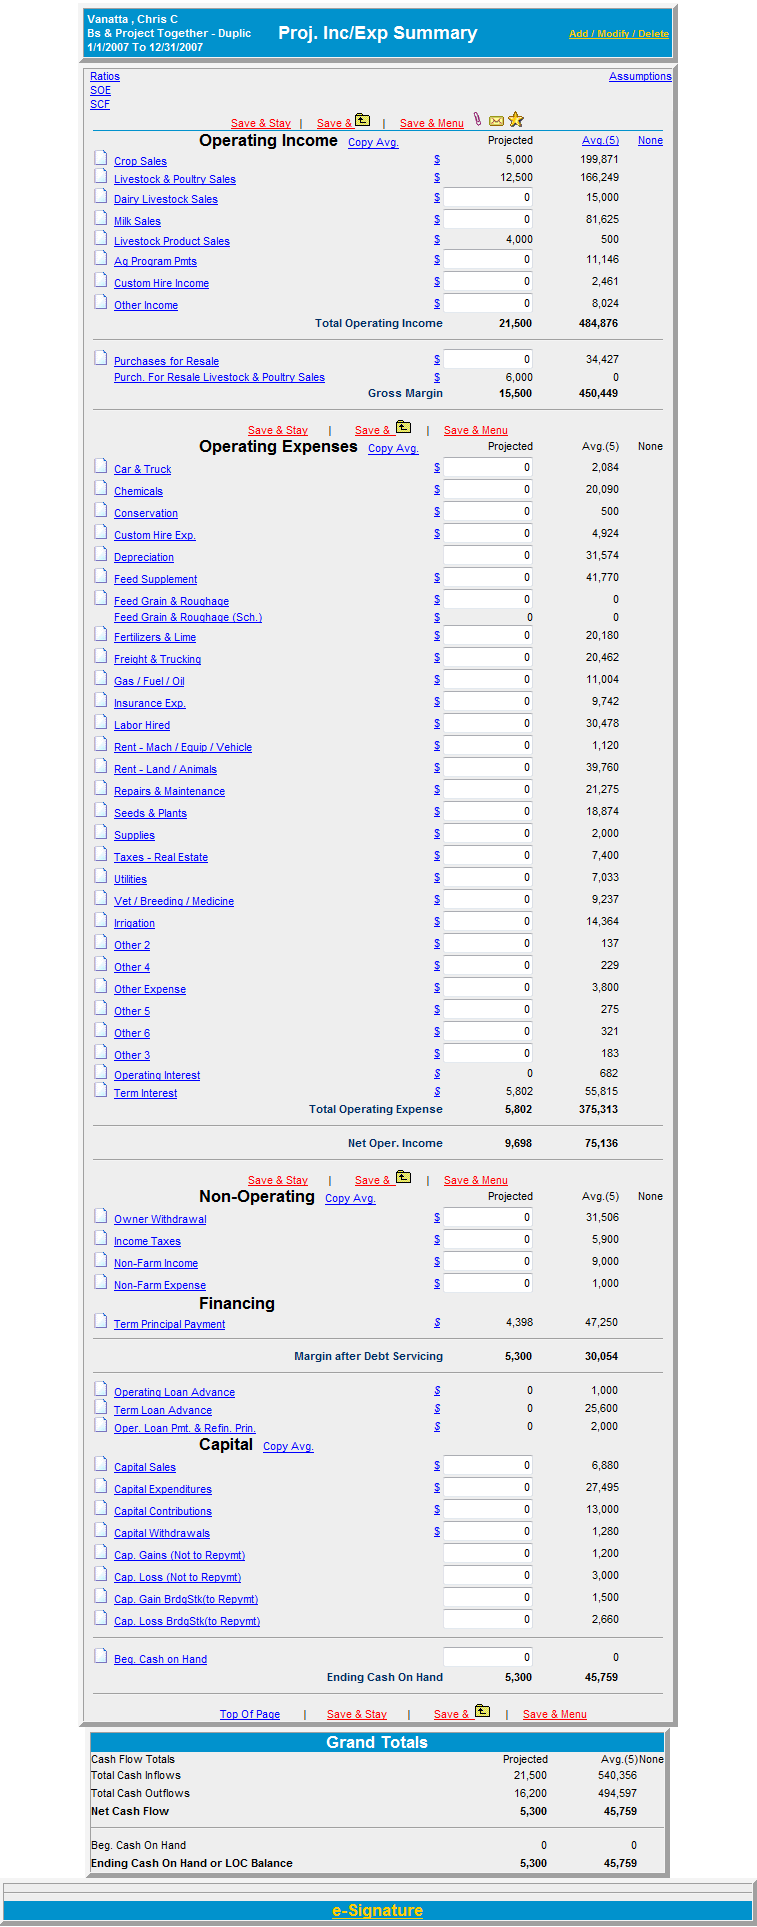This screenshot has height=1927, width=757.
Task: Click the $ link for Livestock Product Sales
Action: click(x=437, y=240)
